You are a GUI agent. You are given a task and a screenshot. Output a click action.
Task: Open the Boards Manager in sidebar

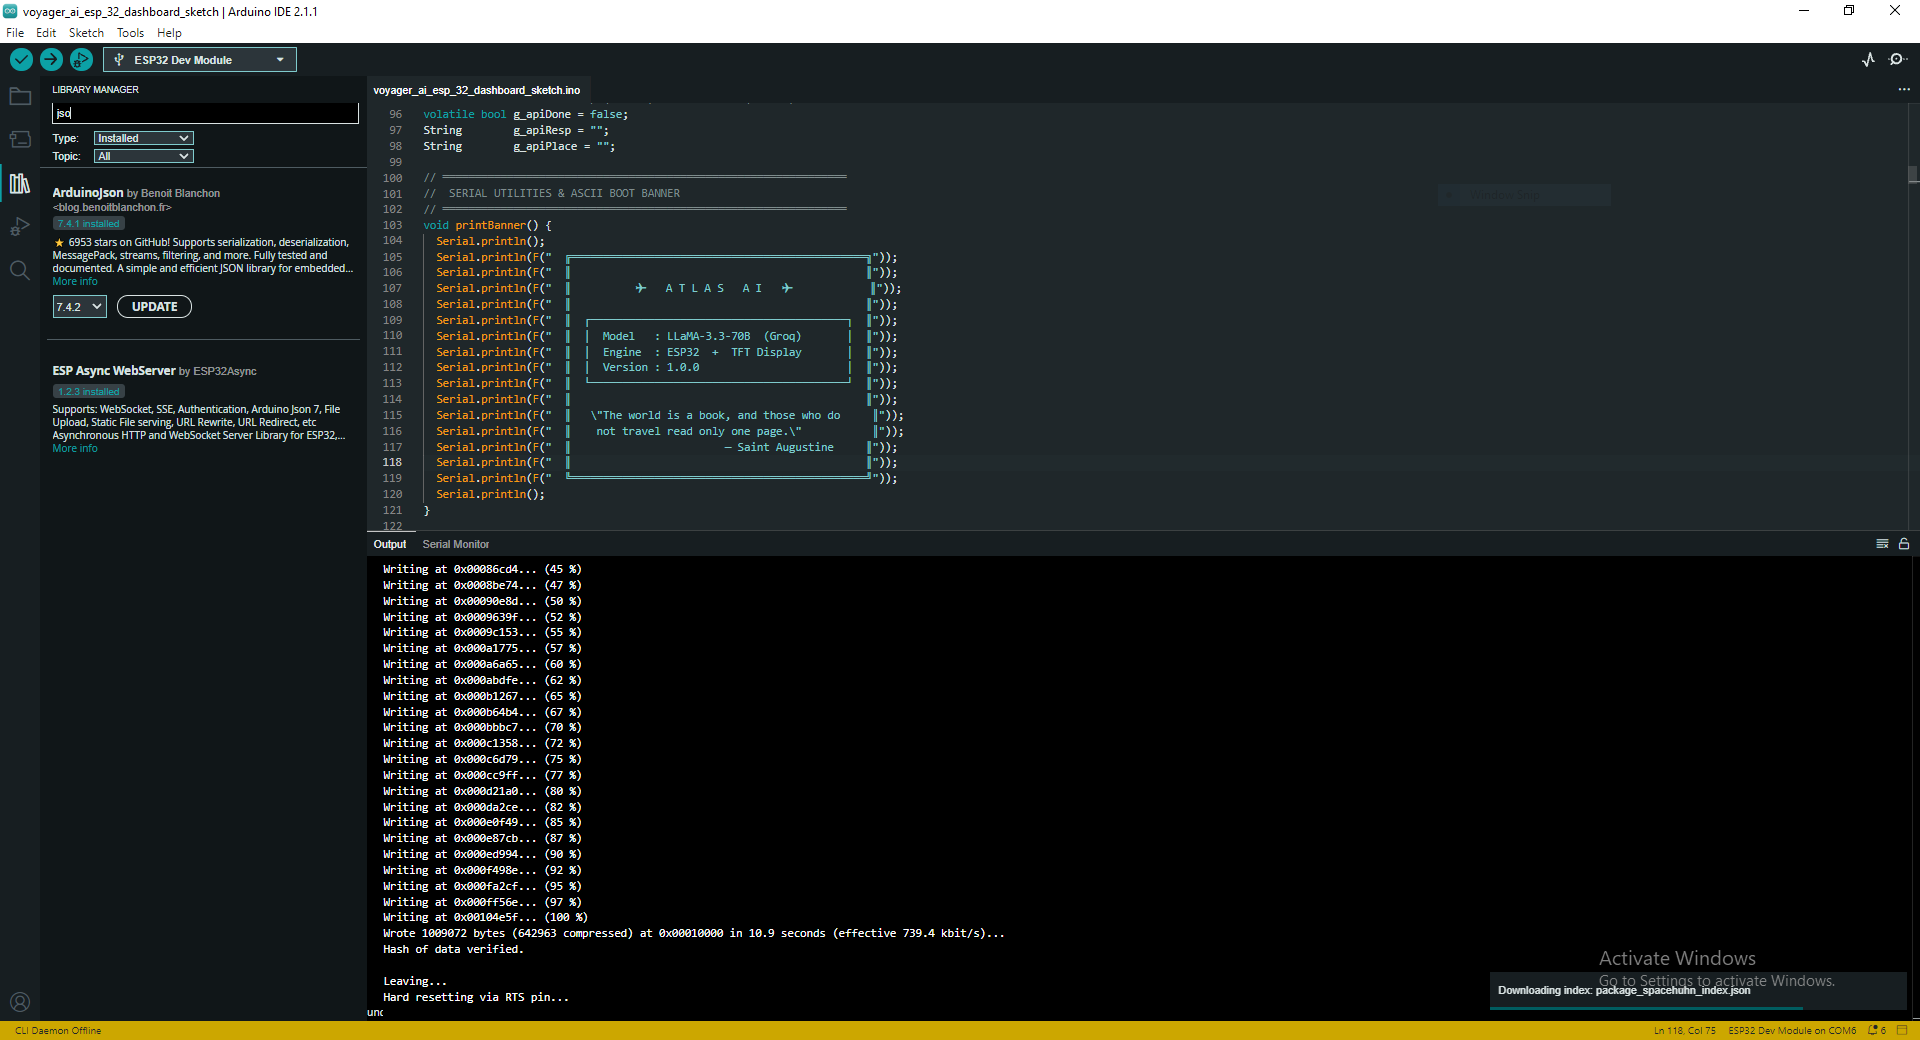coord(20,140)
